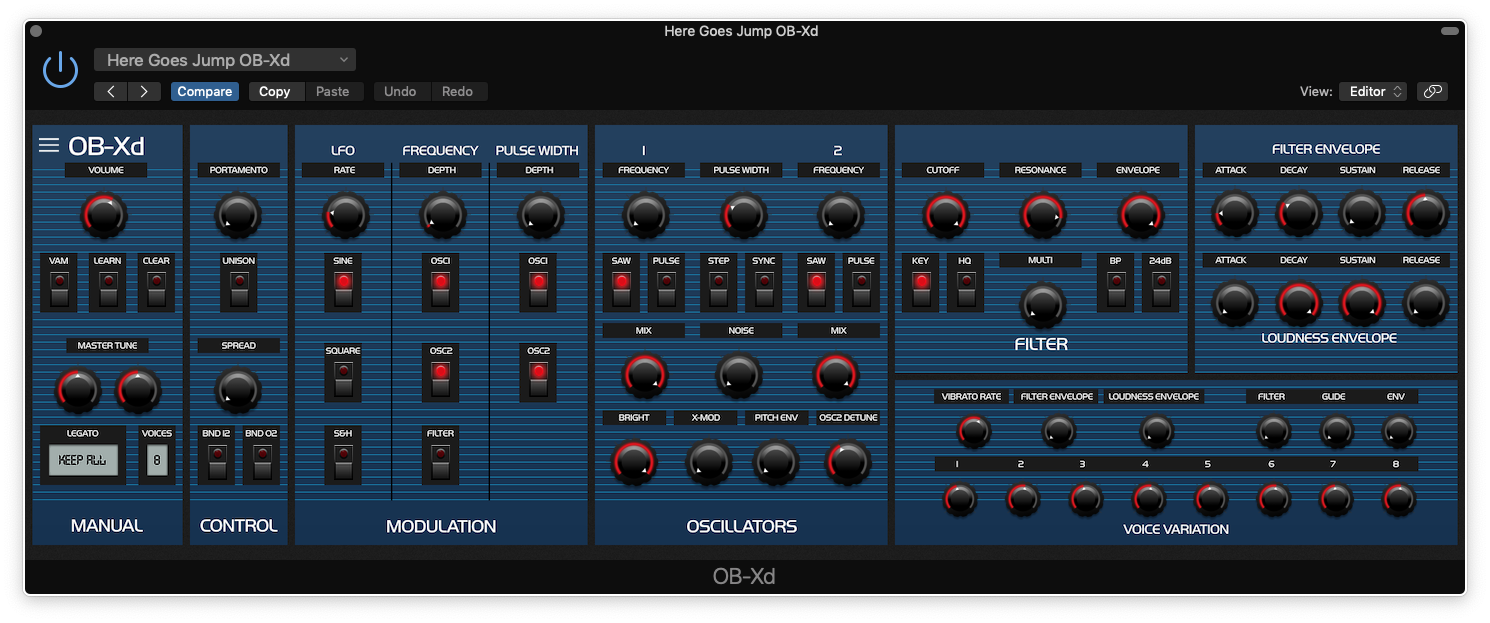Click the OSC2 DETUNE knob
This screenshot has height=623, width=1490.
pos(848,462)
